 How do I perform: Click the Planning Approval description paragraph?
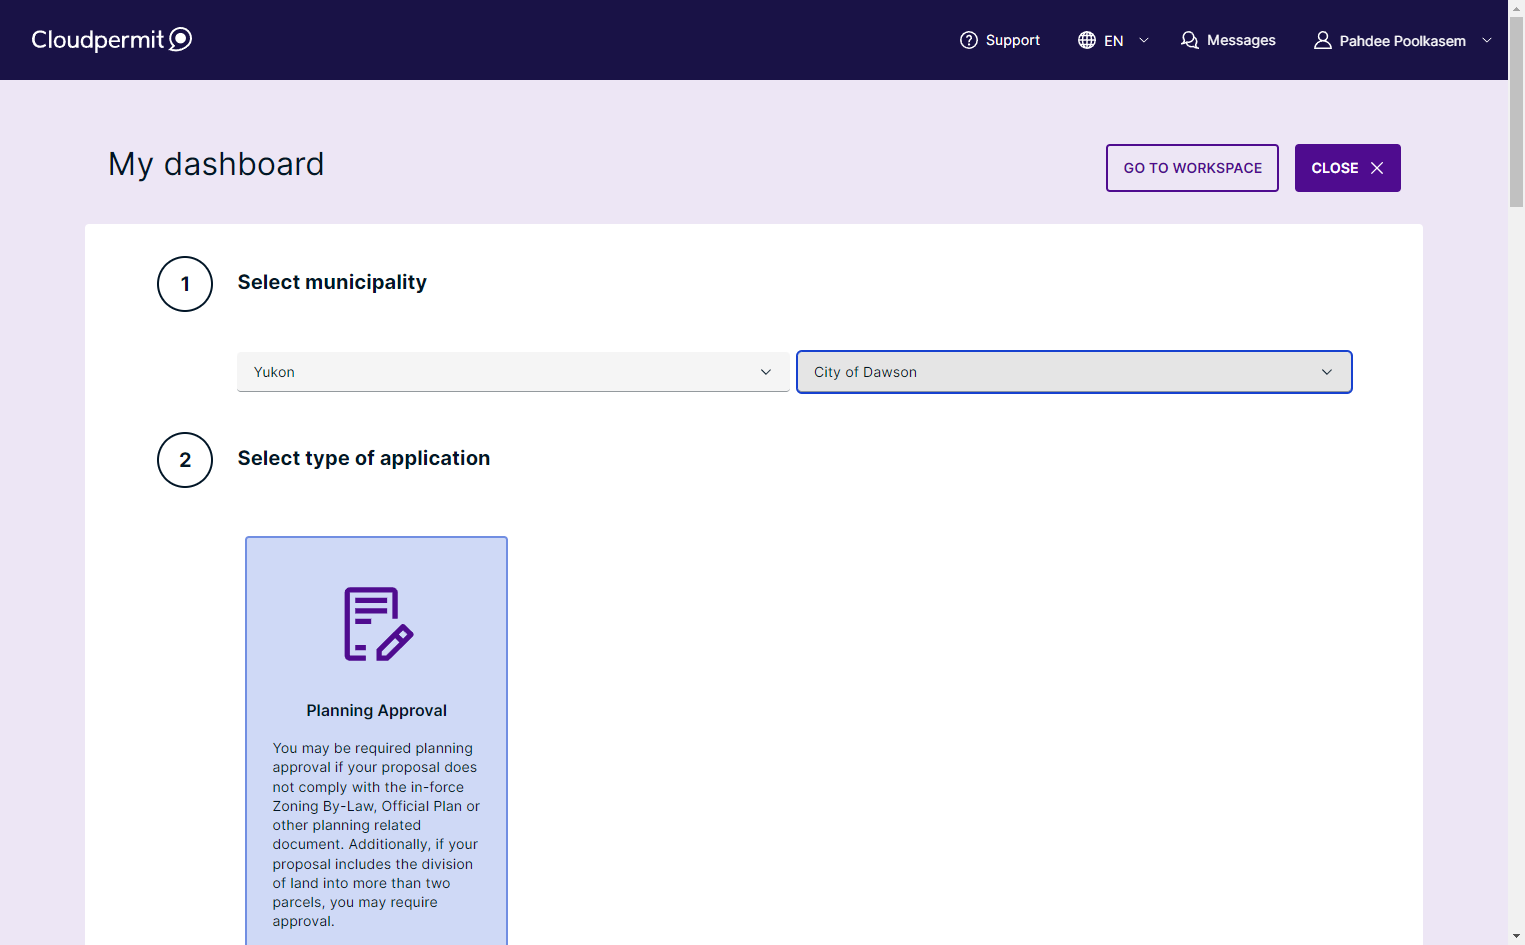click(x=376, y=835)
